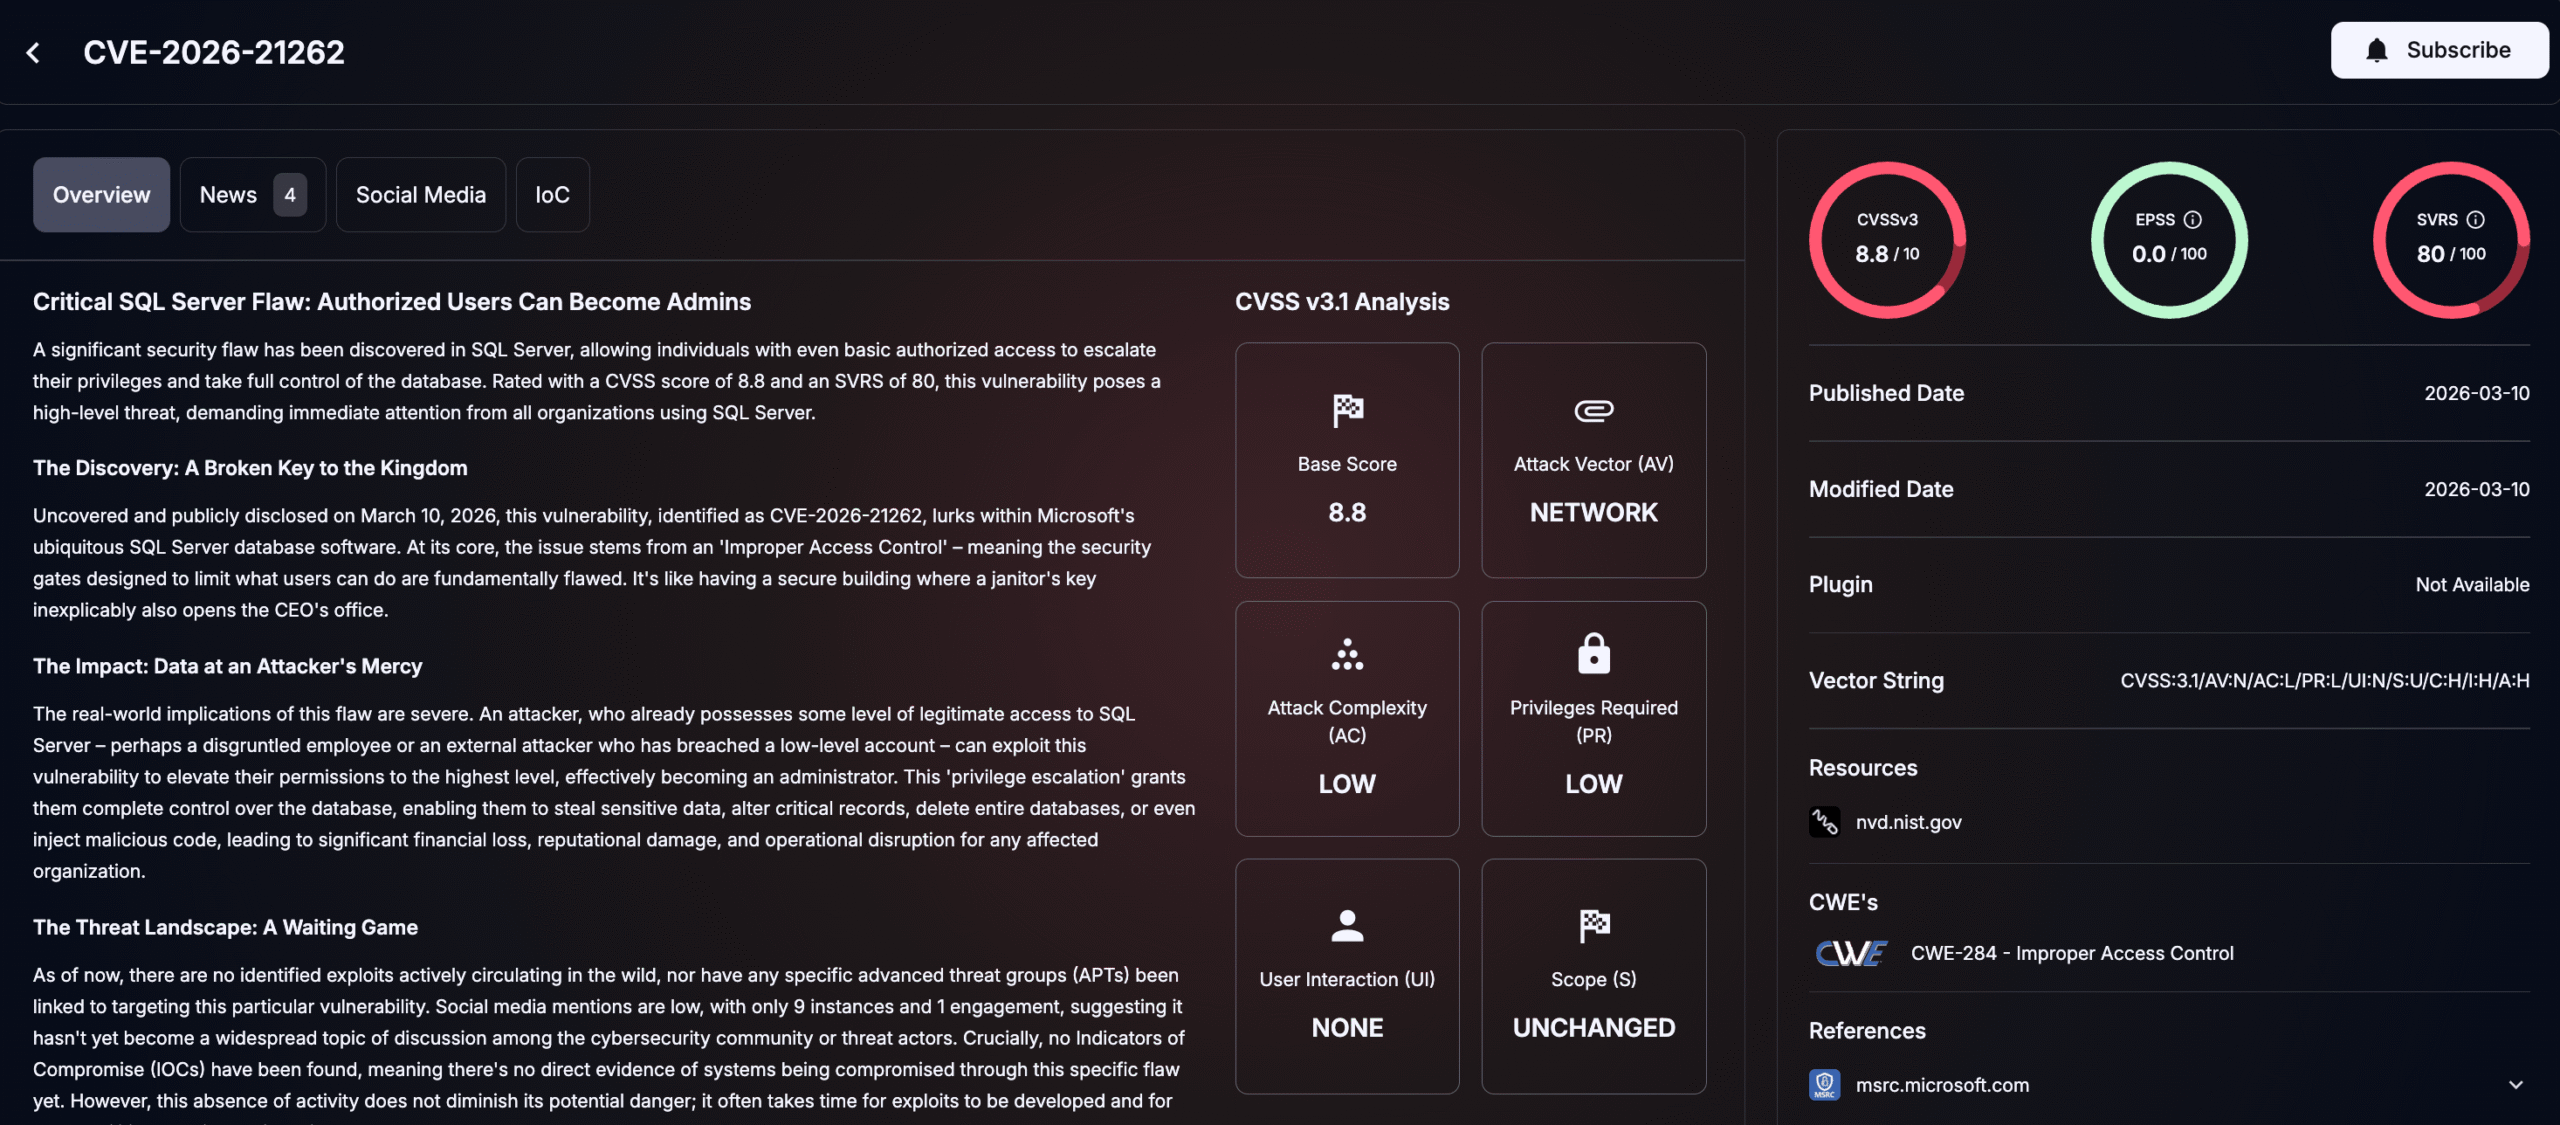Open the nvd.nist.gov resource link
Image resolution: width=2560 pixels, height=1125 pixels.
click(1908, 822)
